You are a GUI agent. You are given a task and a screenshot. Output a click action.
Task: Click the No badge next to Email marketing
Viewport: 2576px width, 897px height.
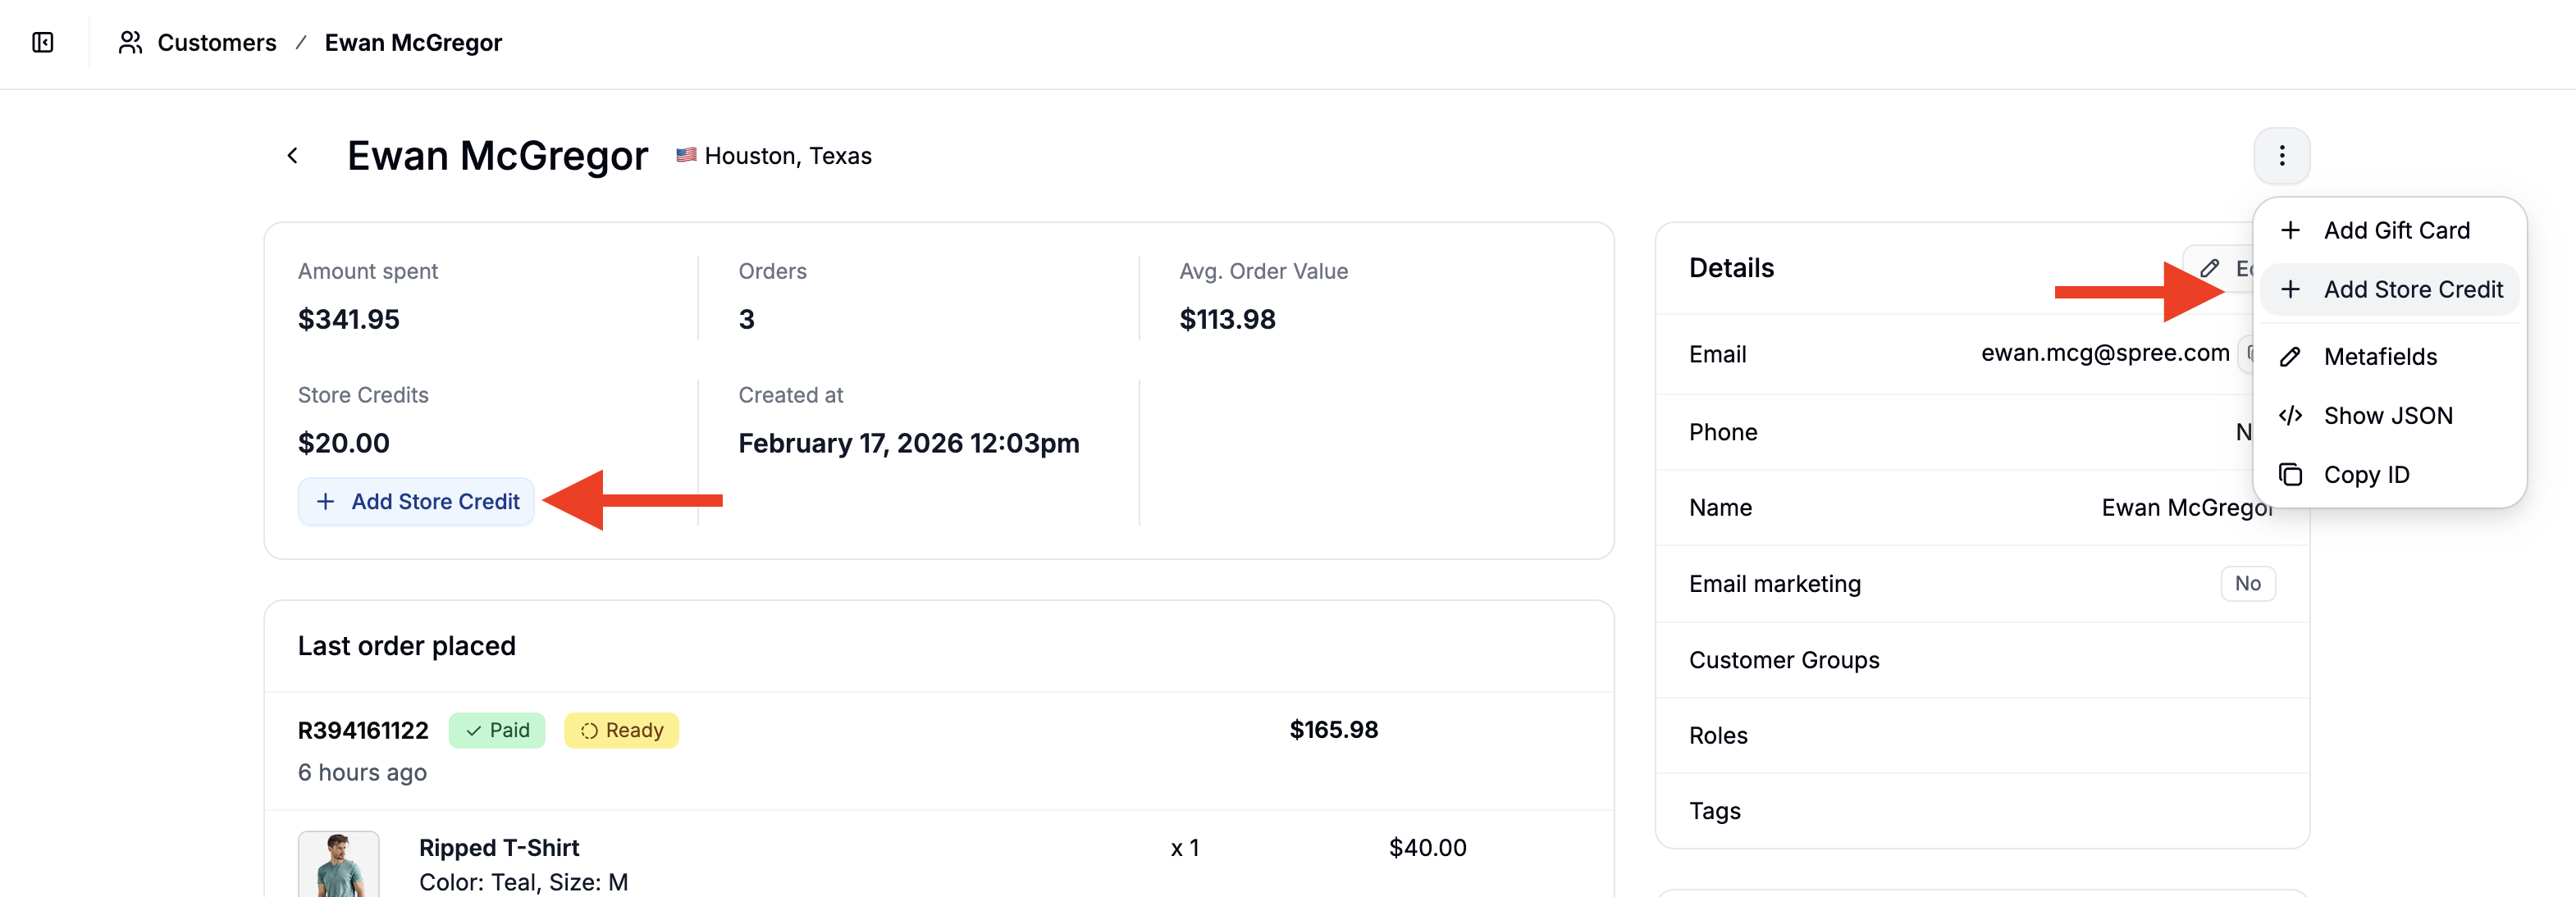pyautogui.click(x=2248, y=583)
